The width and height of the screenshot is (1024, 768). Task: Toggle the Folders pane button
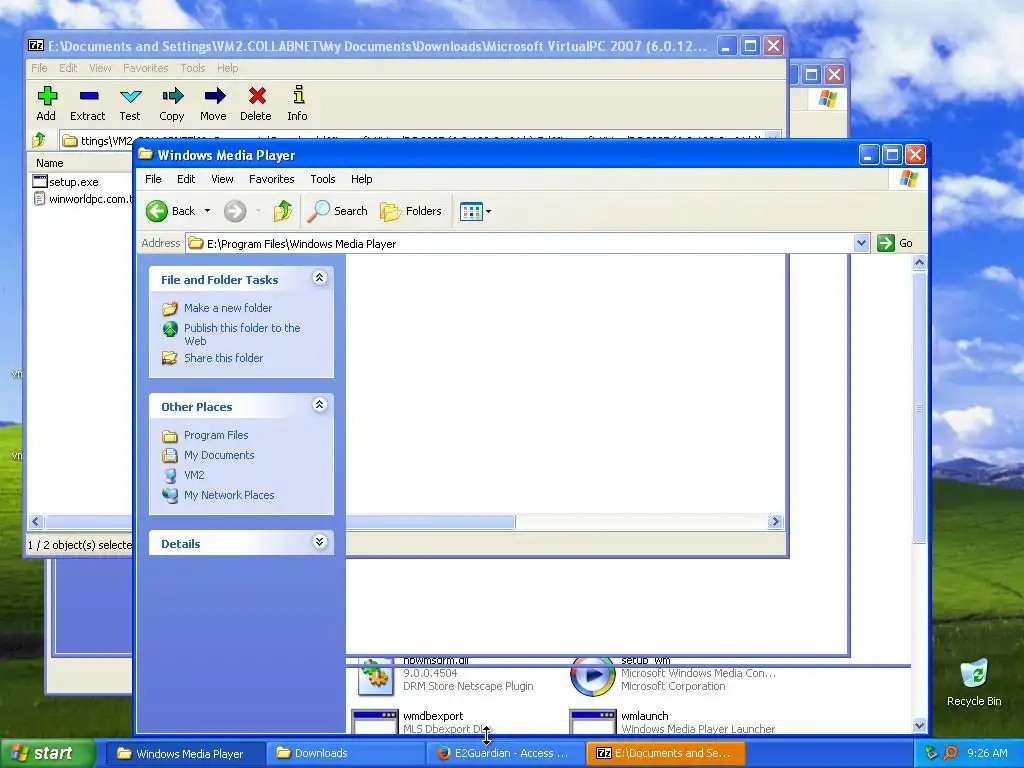pyautogui.click(x=411, y=211)
